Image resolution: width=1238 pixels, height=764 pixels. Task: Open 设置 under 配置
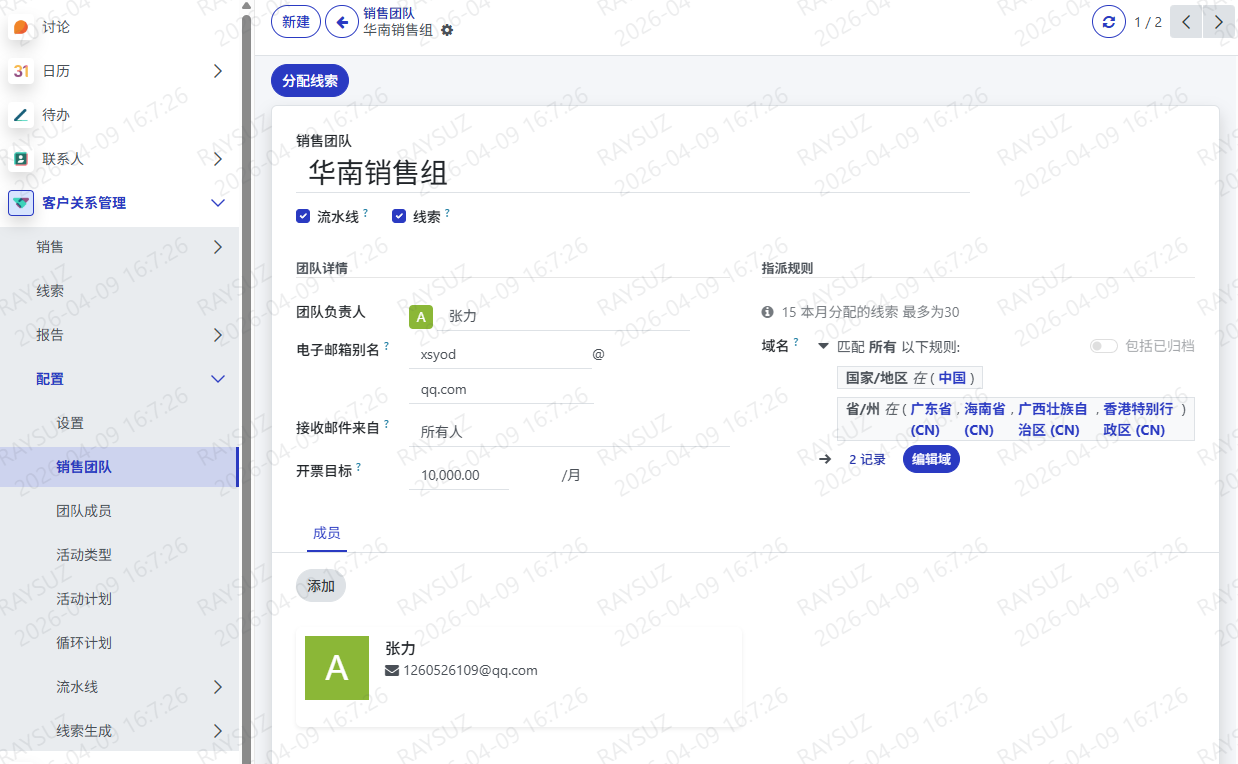coord(118,423)
